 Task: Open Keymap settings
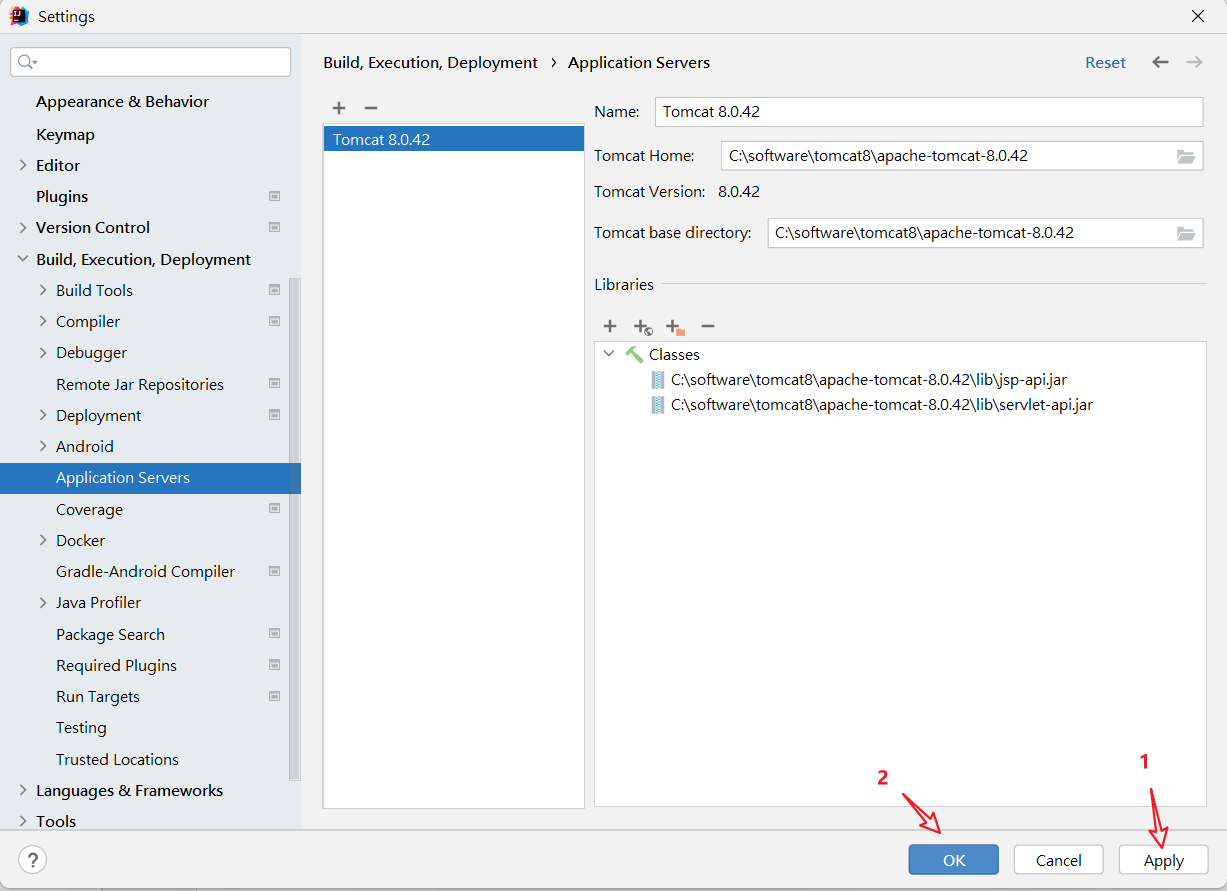65,134
